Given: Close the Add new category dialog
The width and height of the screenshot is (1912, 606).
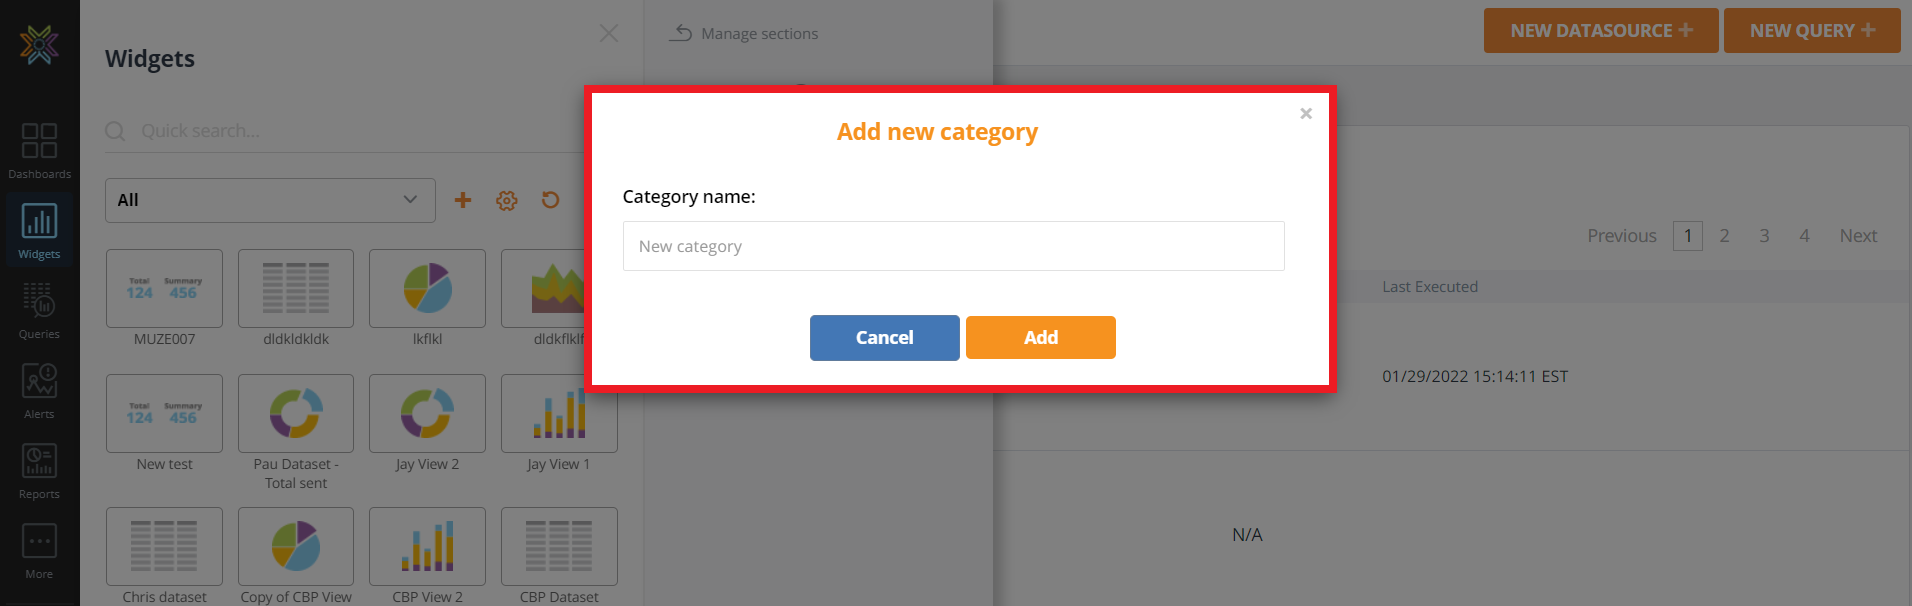Looking at the screenshot, I should (1305, 114).
